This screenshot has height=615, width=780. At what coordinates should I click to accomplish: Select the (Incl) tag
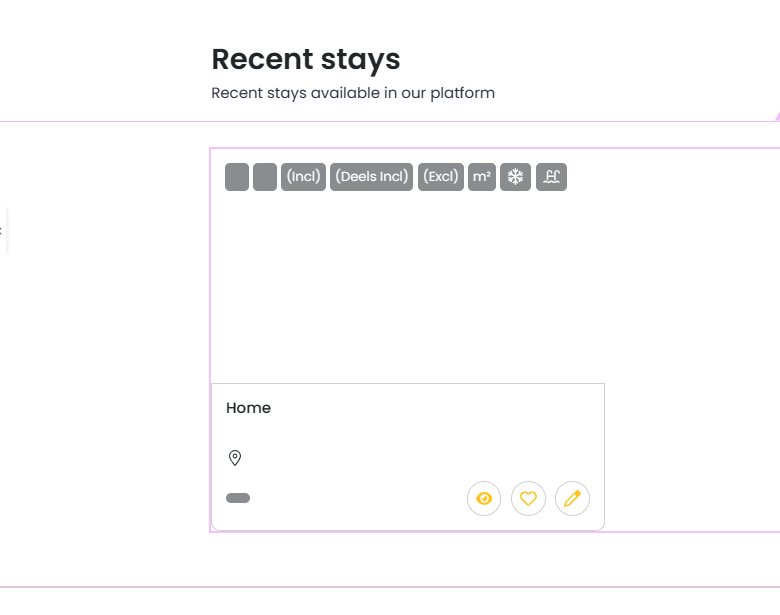pyautogui.click(x=303, y=177)
